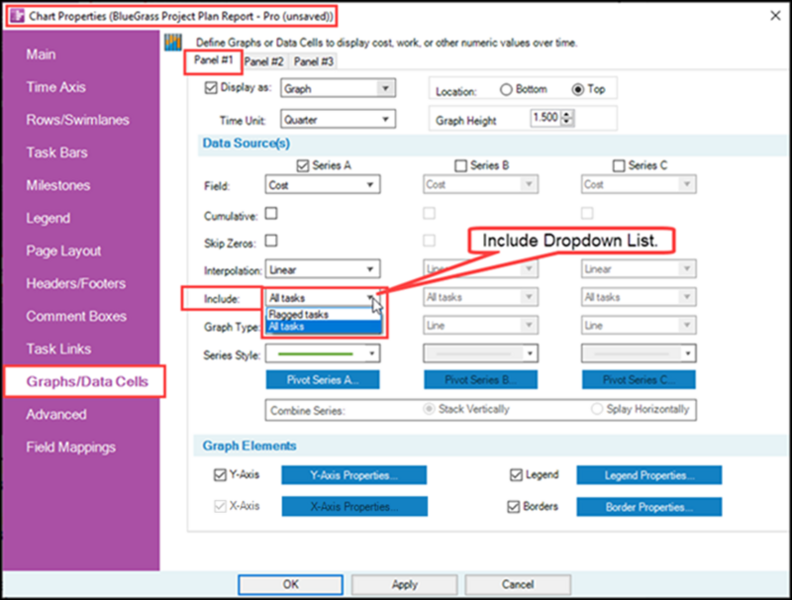Go to Page Layout settings
Viewport: 792px width, 600px height.
click(64, 251)
